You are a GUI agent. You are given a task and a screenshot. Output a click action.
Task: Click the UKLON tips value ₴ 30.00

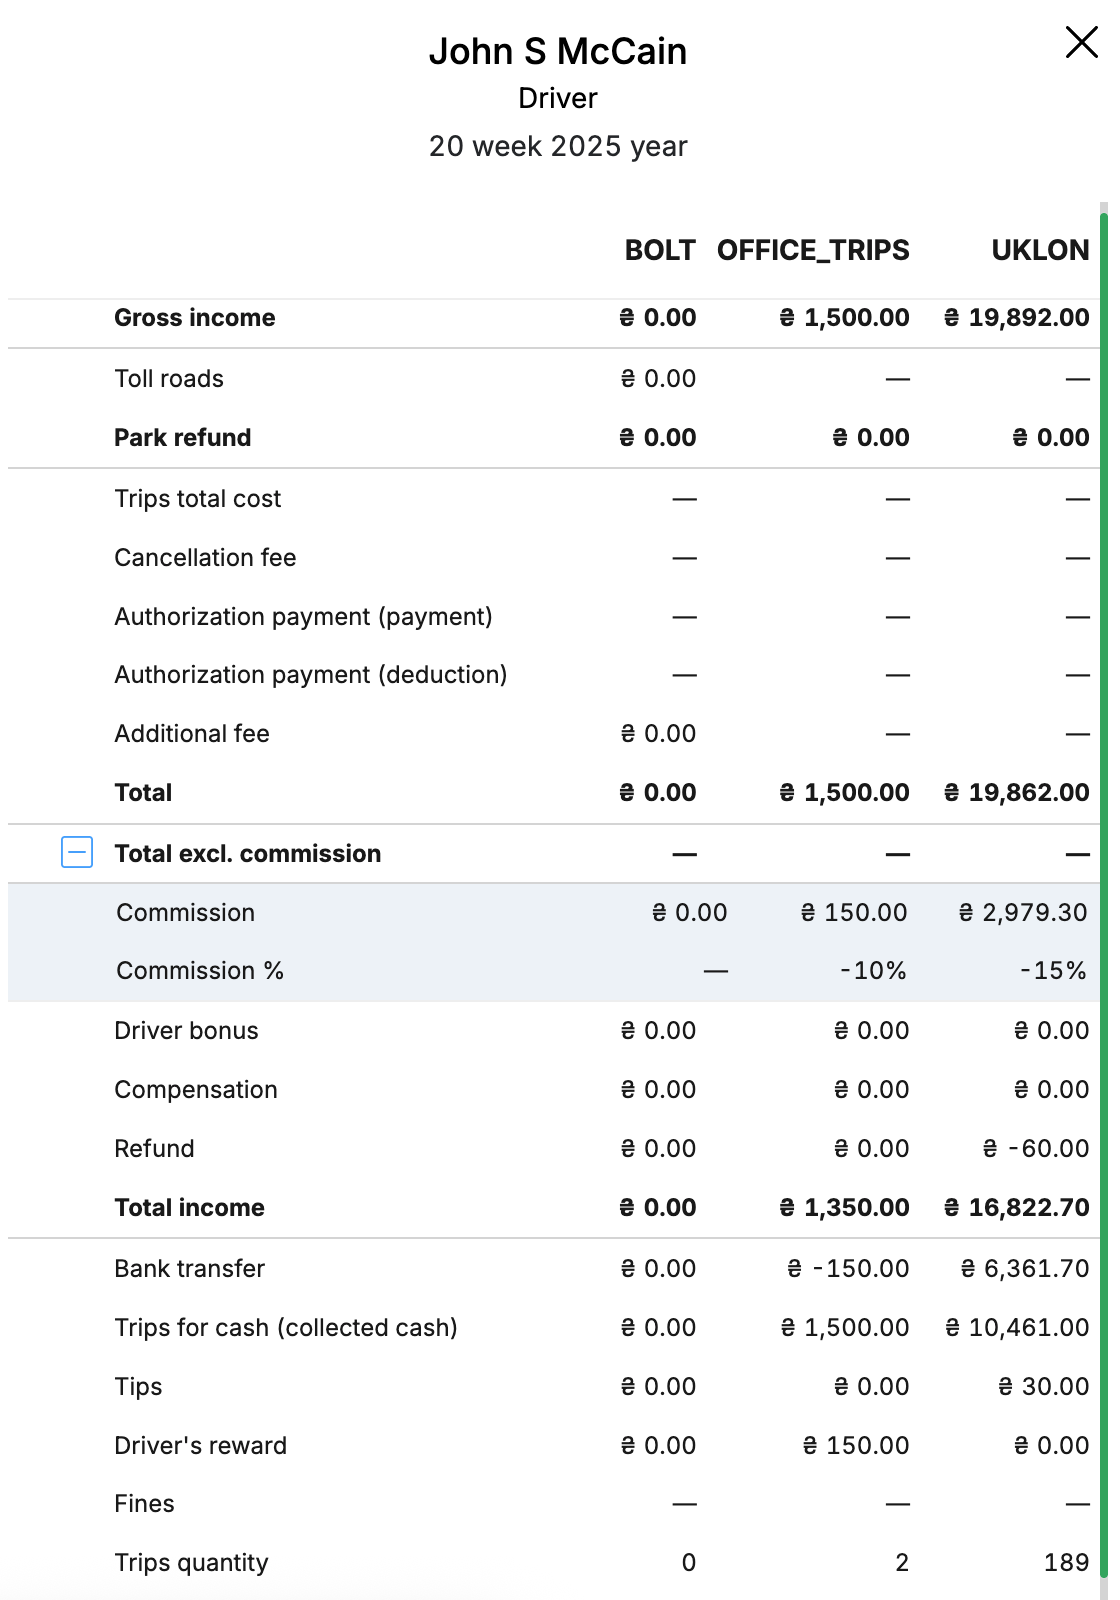tap(1044, 1386)
